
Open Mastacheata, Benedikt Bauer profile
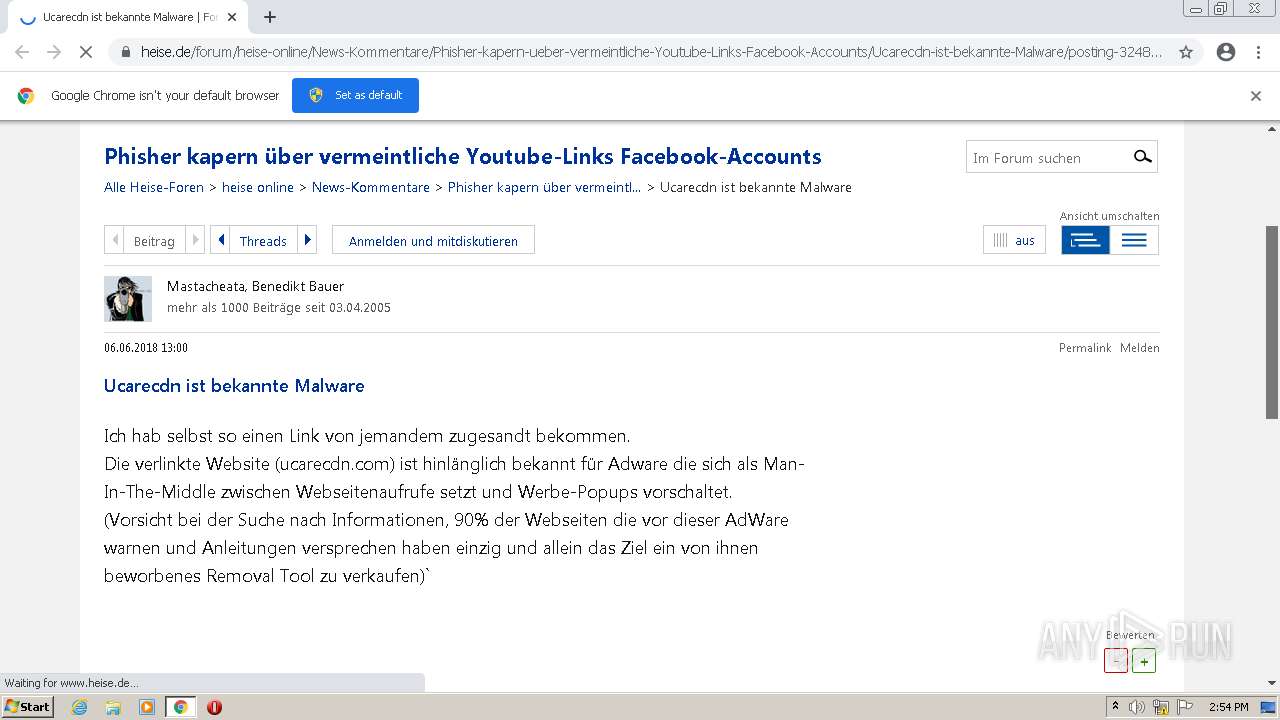pos(255,286)
